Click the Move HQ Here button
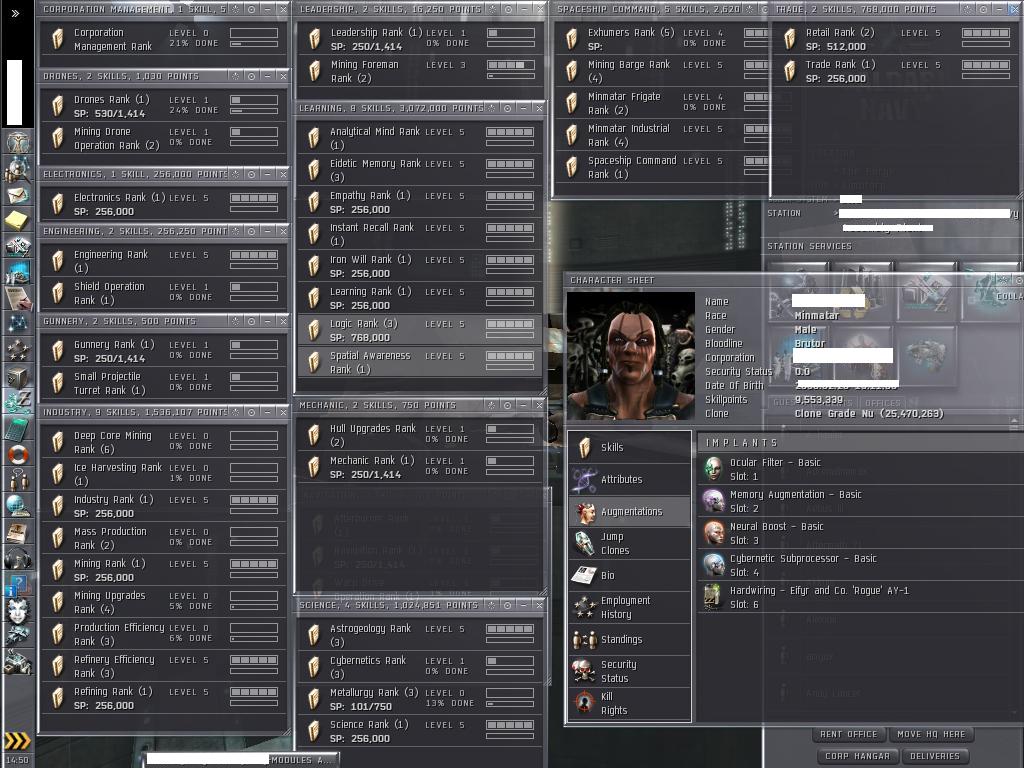The height and width of the screenshot is (768, 1024). (931, 734)
